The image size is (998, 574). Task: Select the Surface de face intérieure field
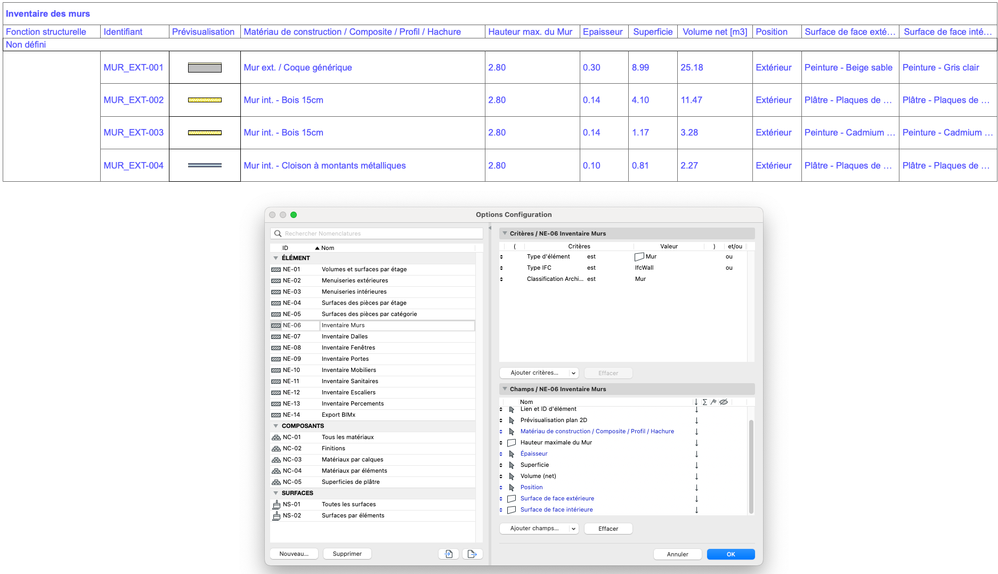[556, 510]
